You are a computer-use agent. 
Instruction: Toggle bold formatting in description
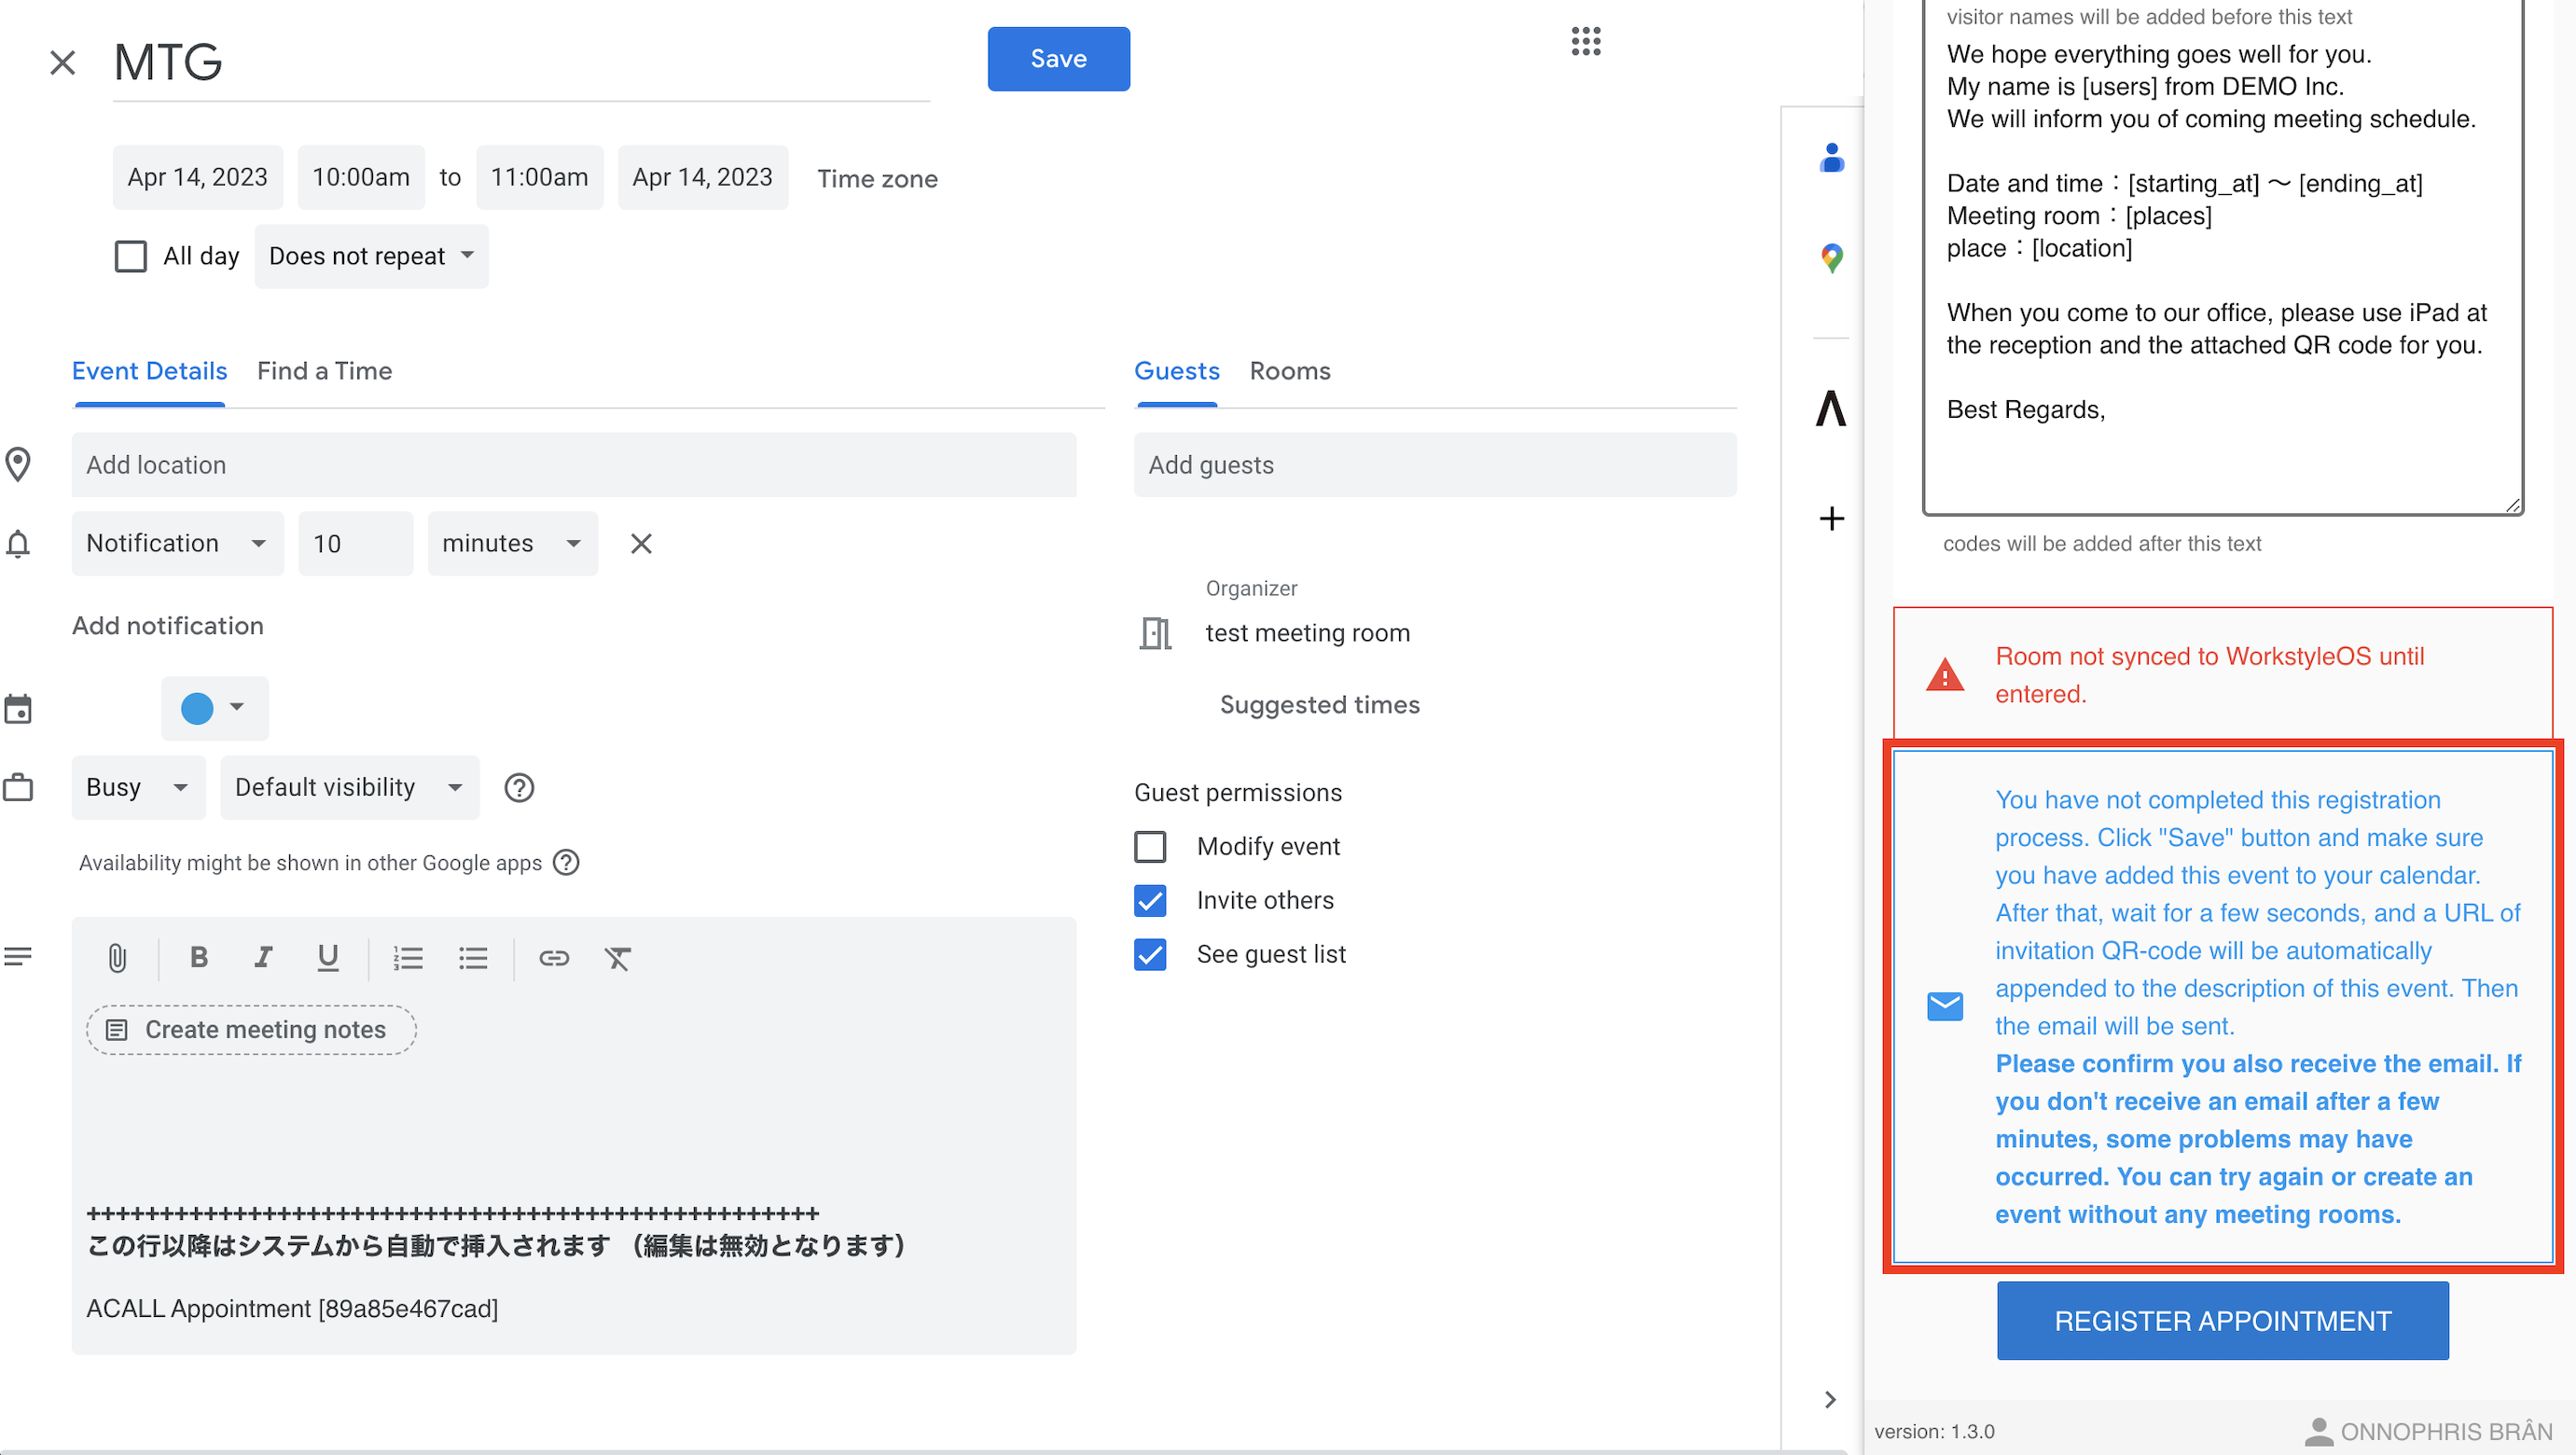tap(198, 958)
